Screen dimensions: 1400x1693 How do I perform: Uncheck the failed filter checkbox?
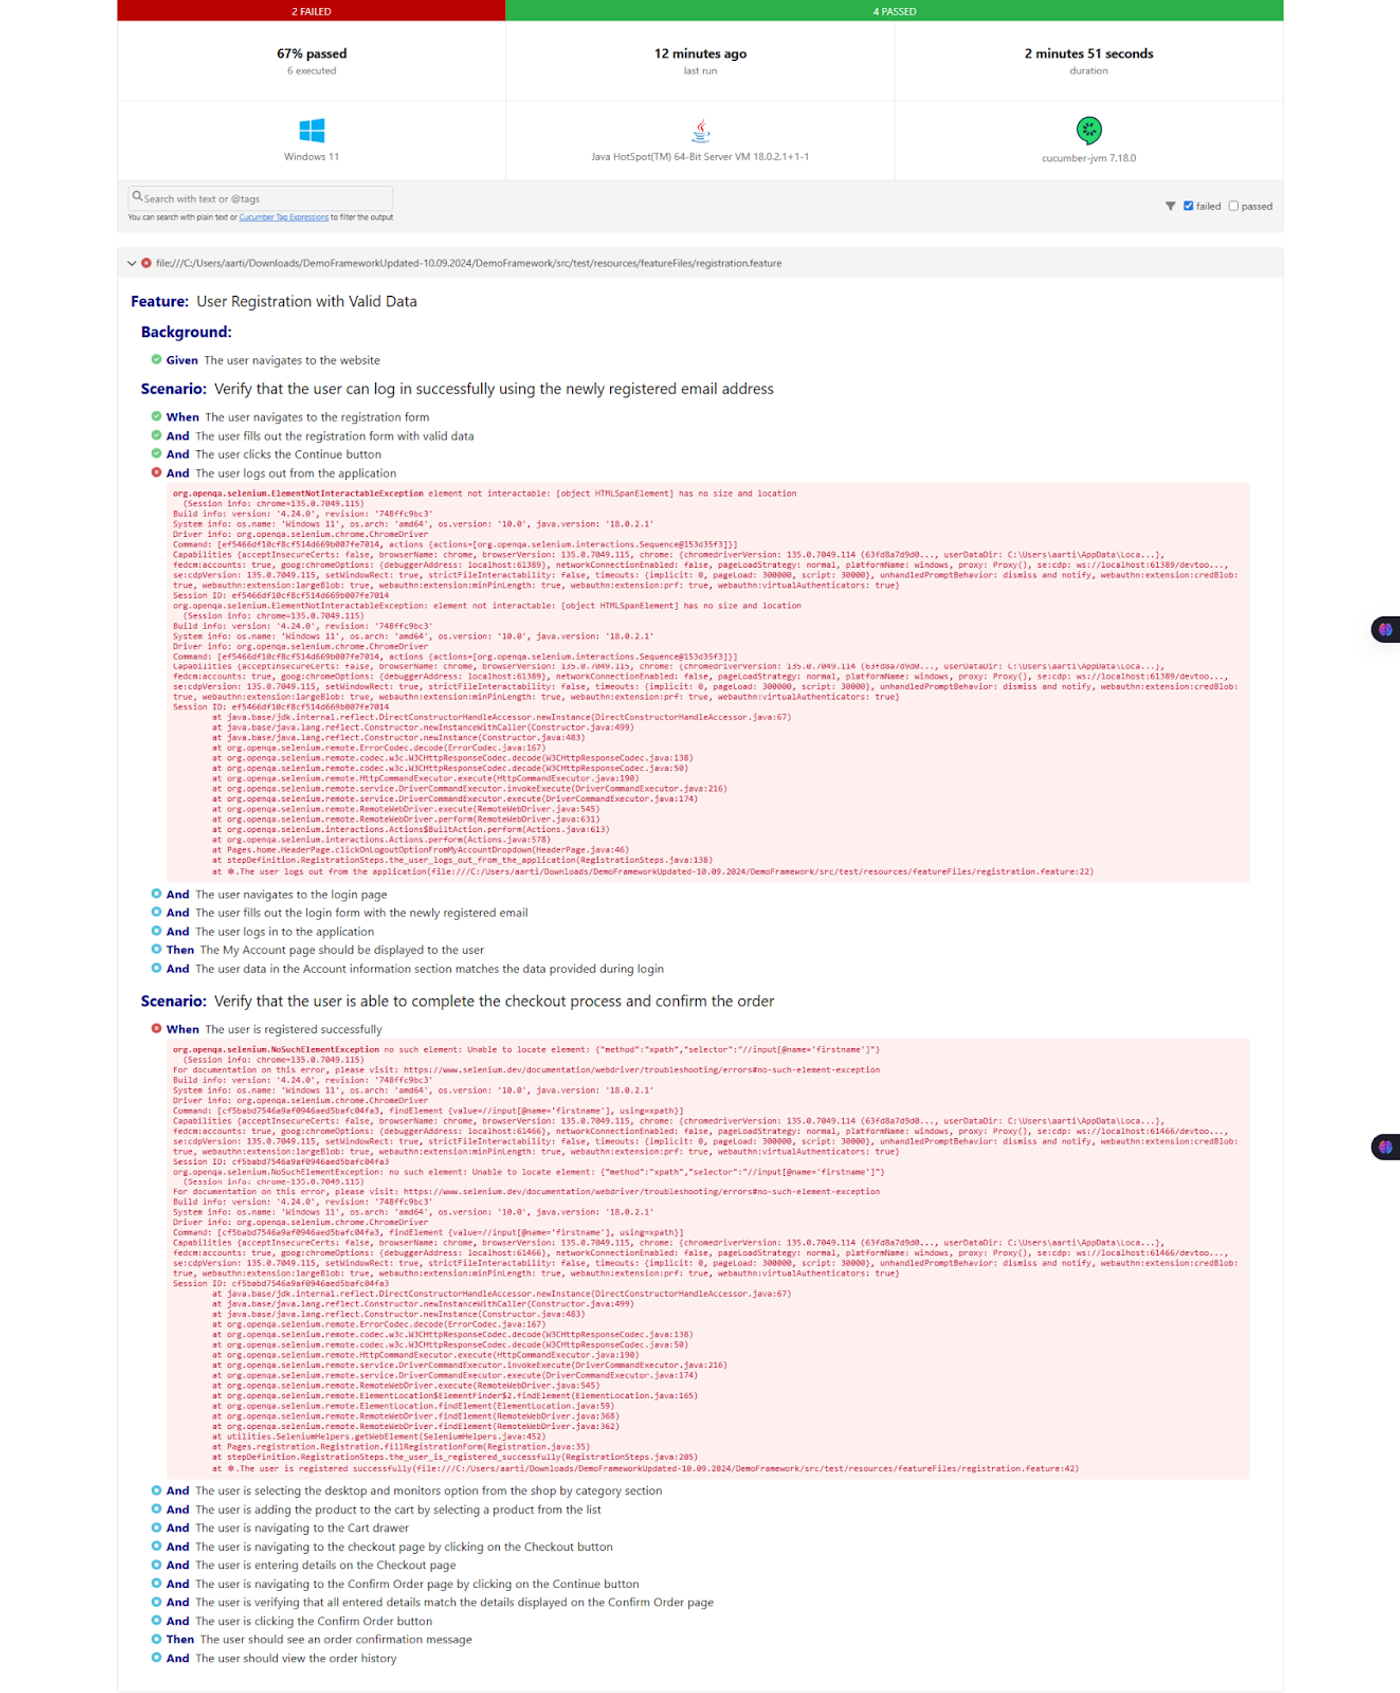coord(1188,206)
